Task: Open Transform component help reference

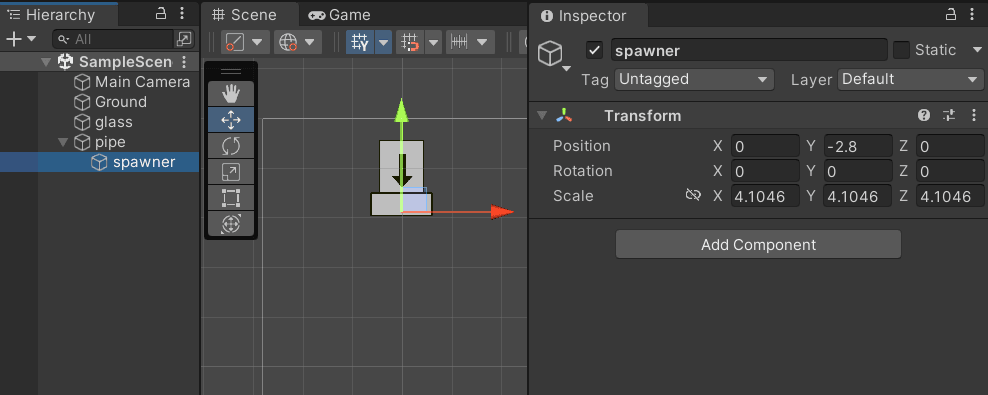Action: 924,115
